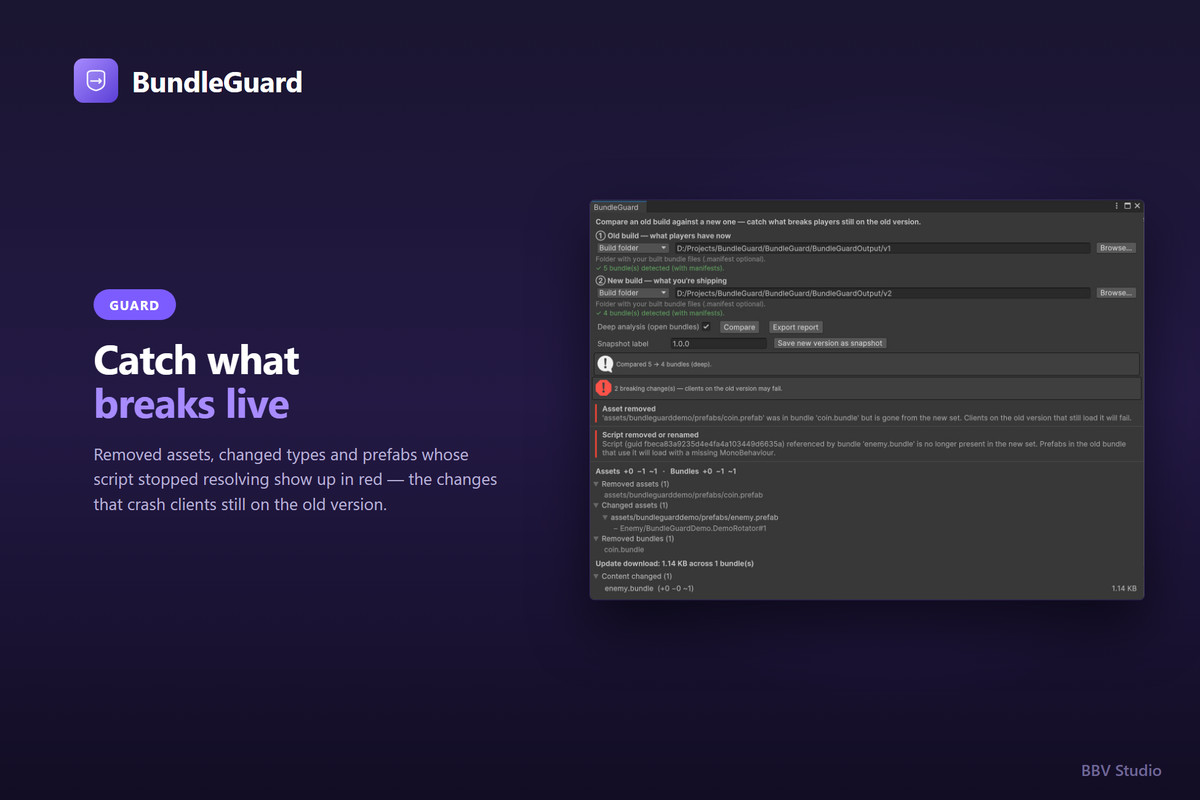The image size is (1200, 800).
Task: Click Save new version as snapshot
Action: tap(830, 343)
